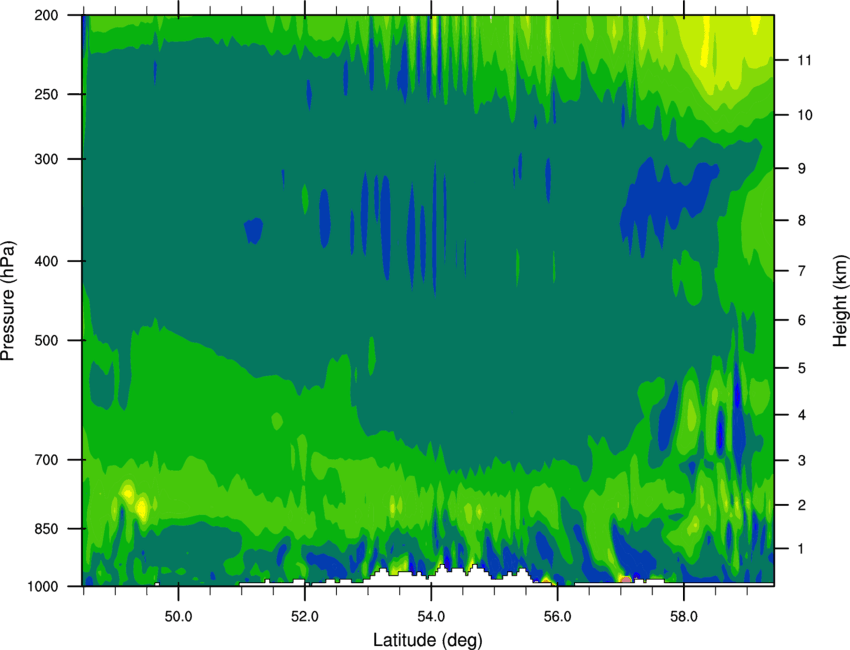Click the 'Pressure (hPa)' axis title

point(8,300)
